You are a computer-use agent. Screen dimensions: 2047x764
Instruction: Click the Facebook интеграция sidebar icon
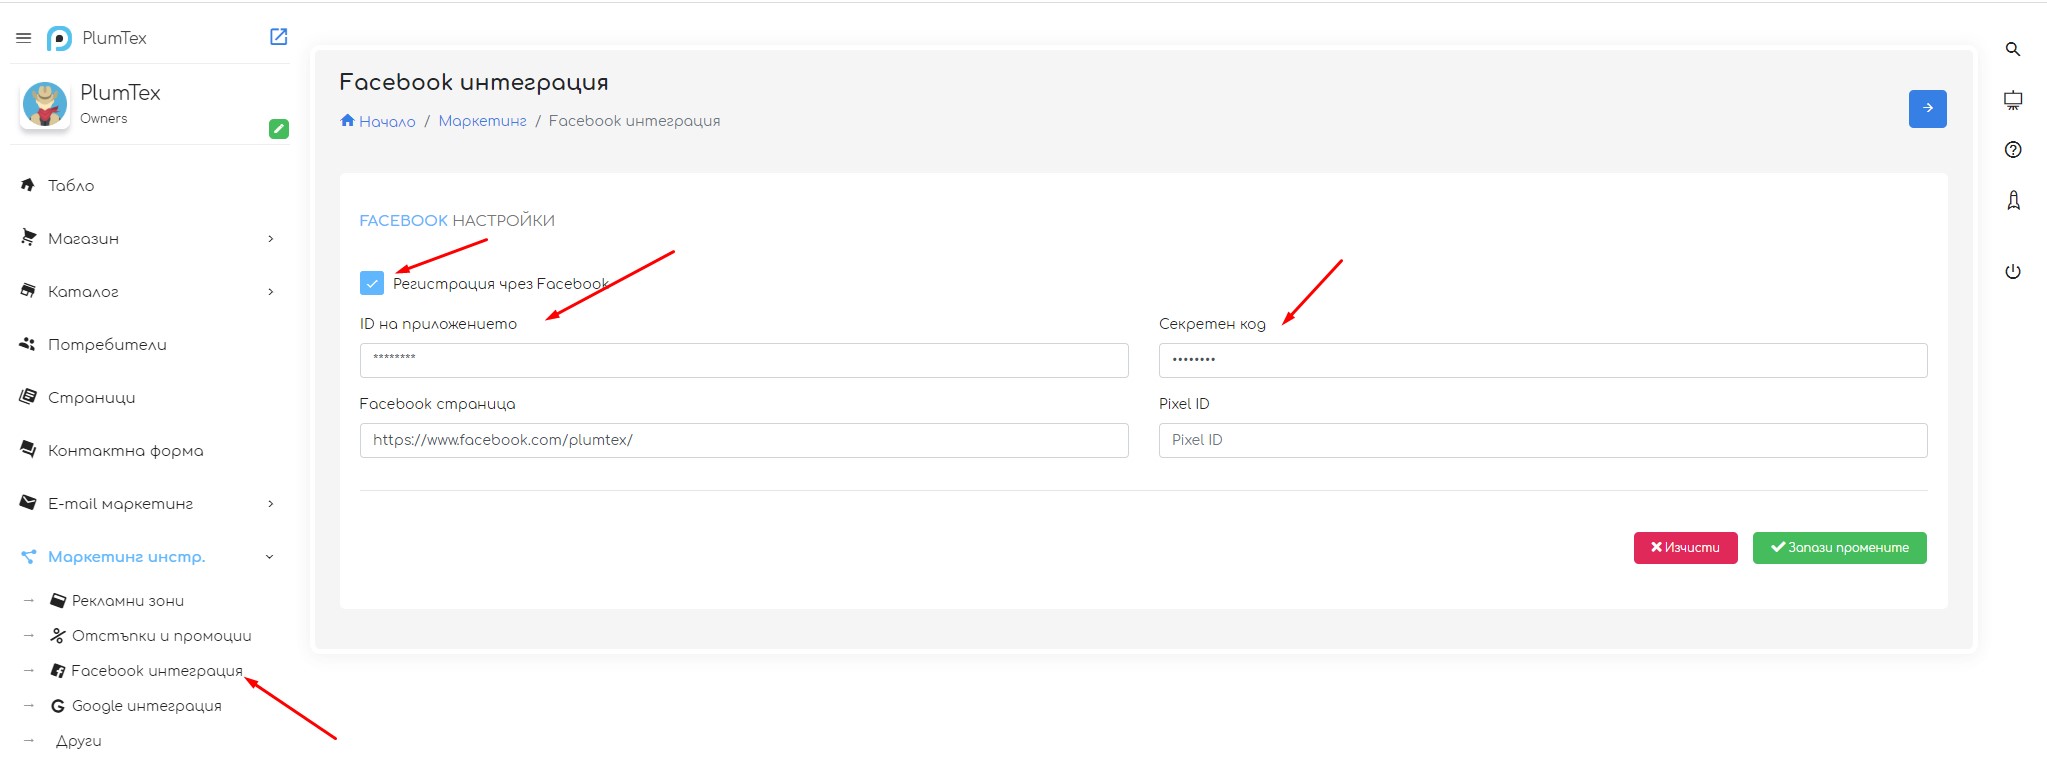58,671
